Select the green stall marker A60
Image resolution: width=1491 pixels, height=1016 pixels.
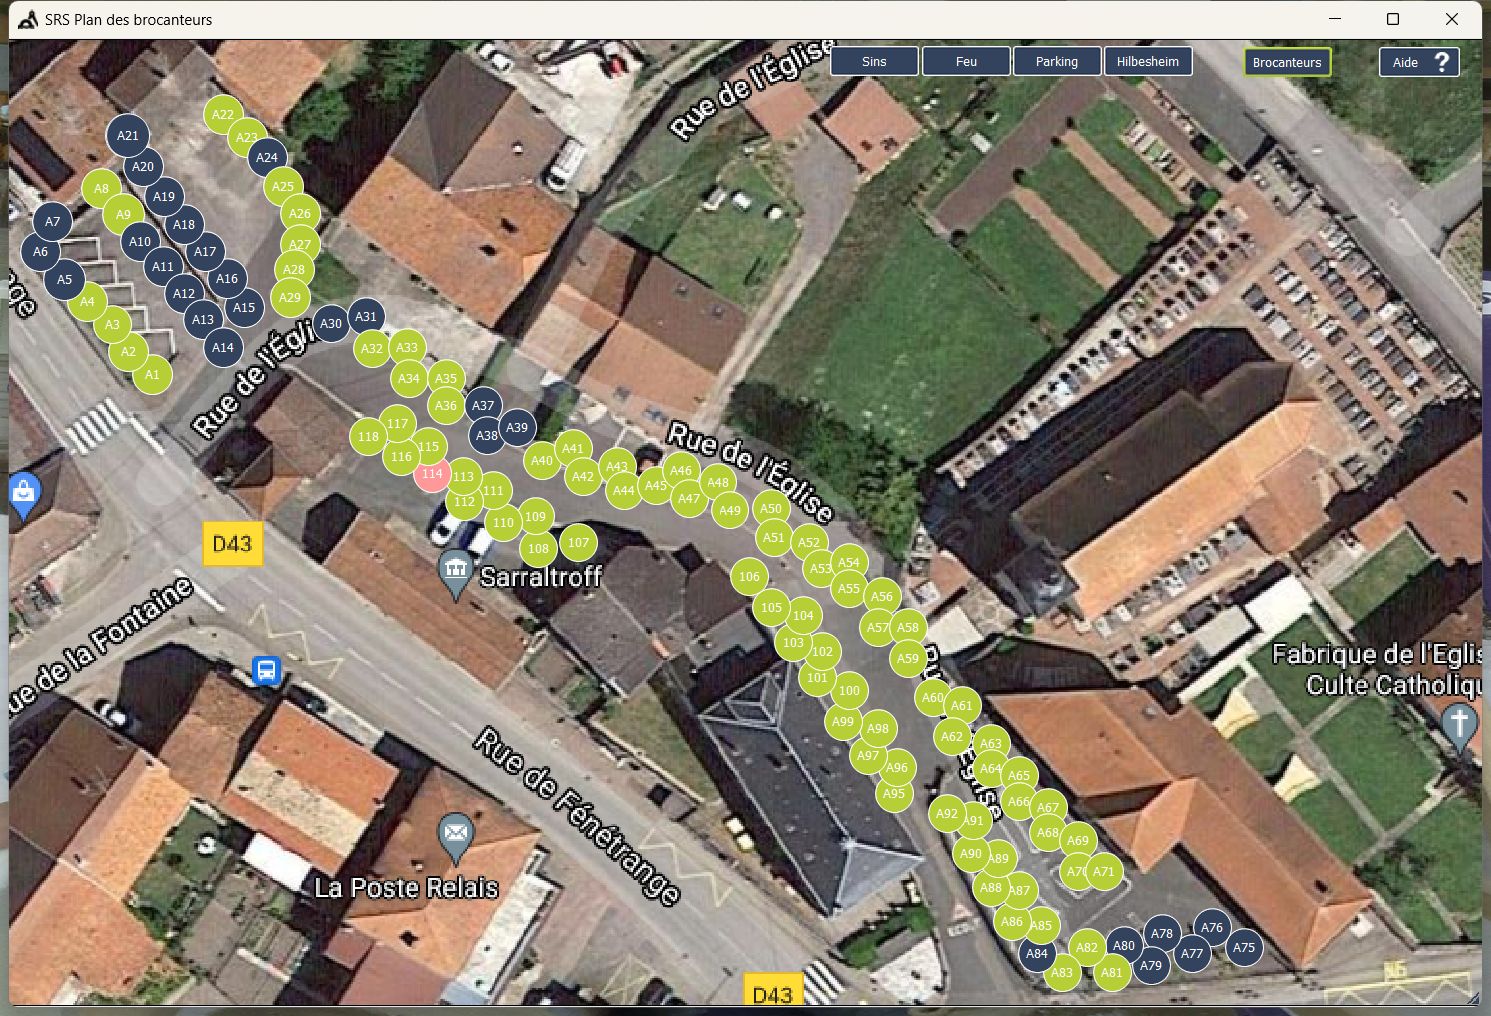tap(932, 698)
